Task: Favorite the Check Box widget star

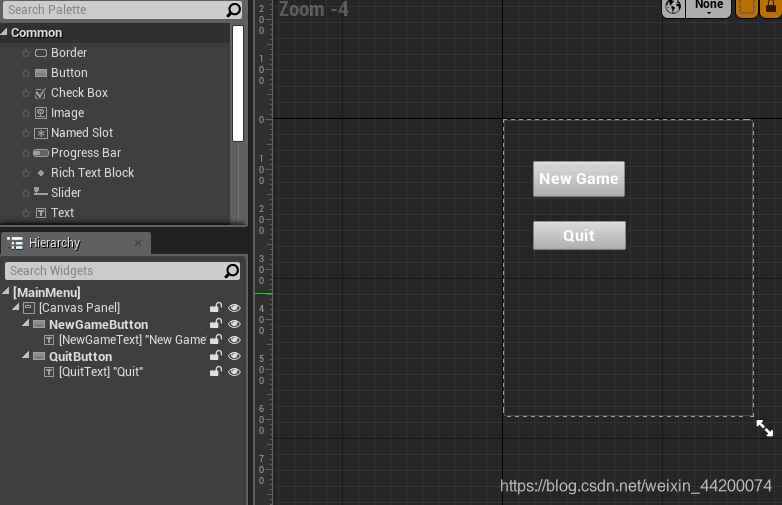Action: pos(26,93)
